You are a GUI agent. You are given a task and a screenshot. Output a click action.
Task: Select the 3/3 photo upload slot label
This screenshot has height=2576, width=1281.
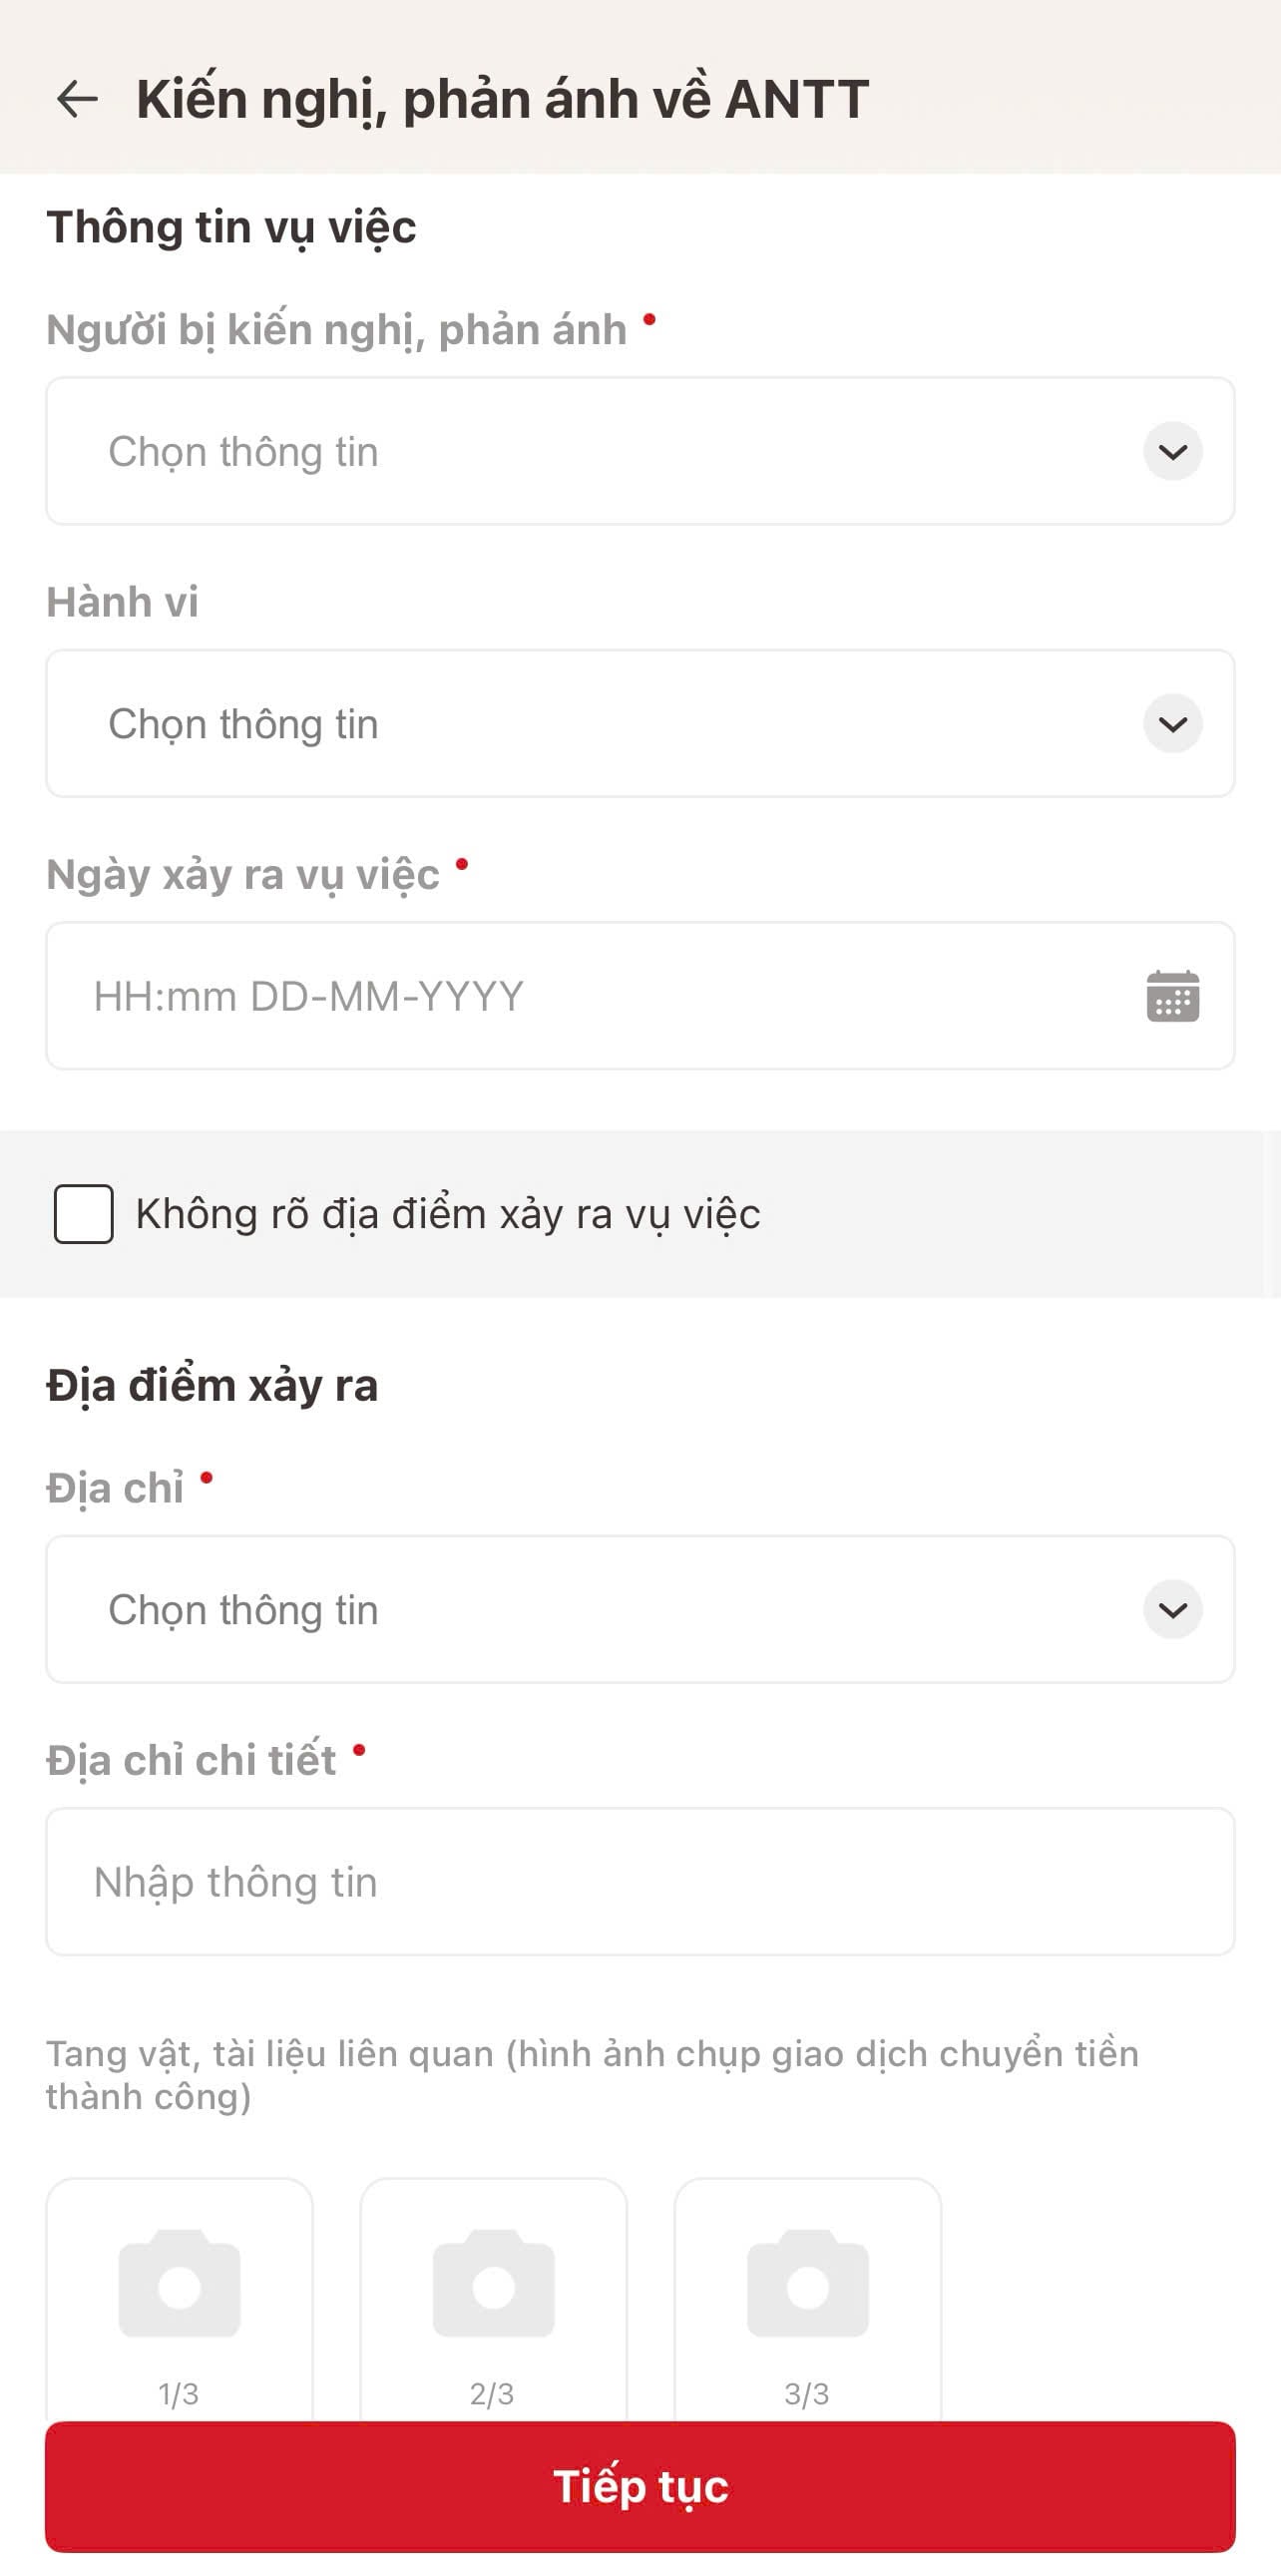807,2394
